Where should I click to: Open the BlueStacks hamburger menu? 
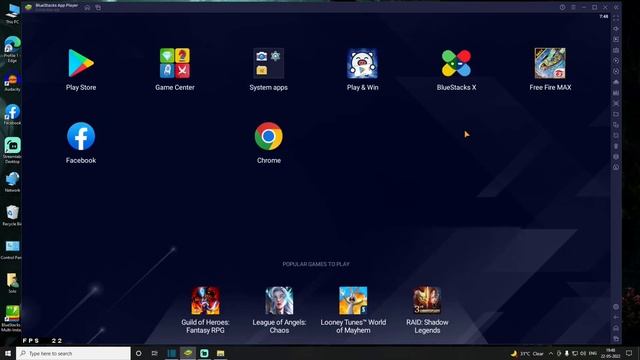573,7
